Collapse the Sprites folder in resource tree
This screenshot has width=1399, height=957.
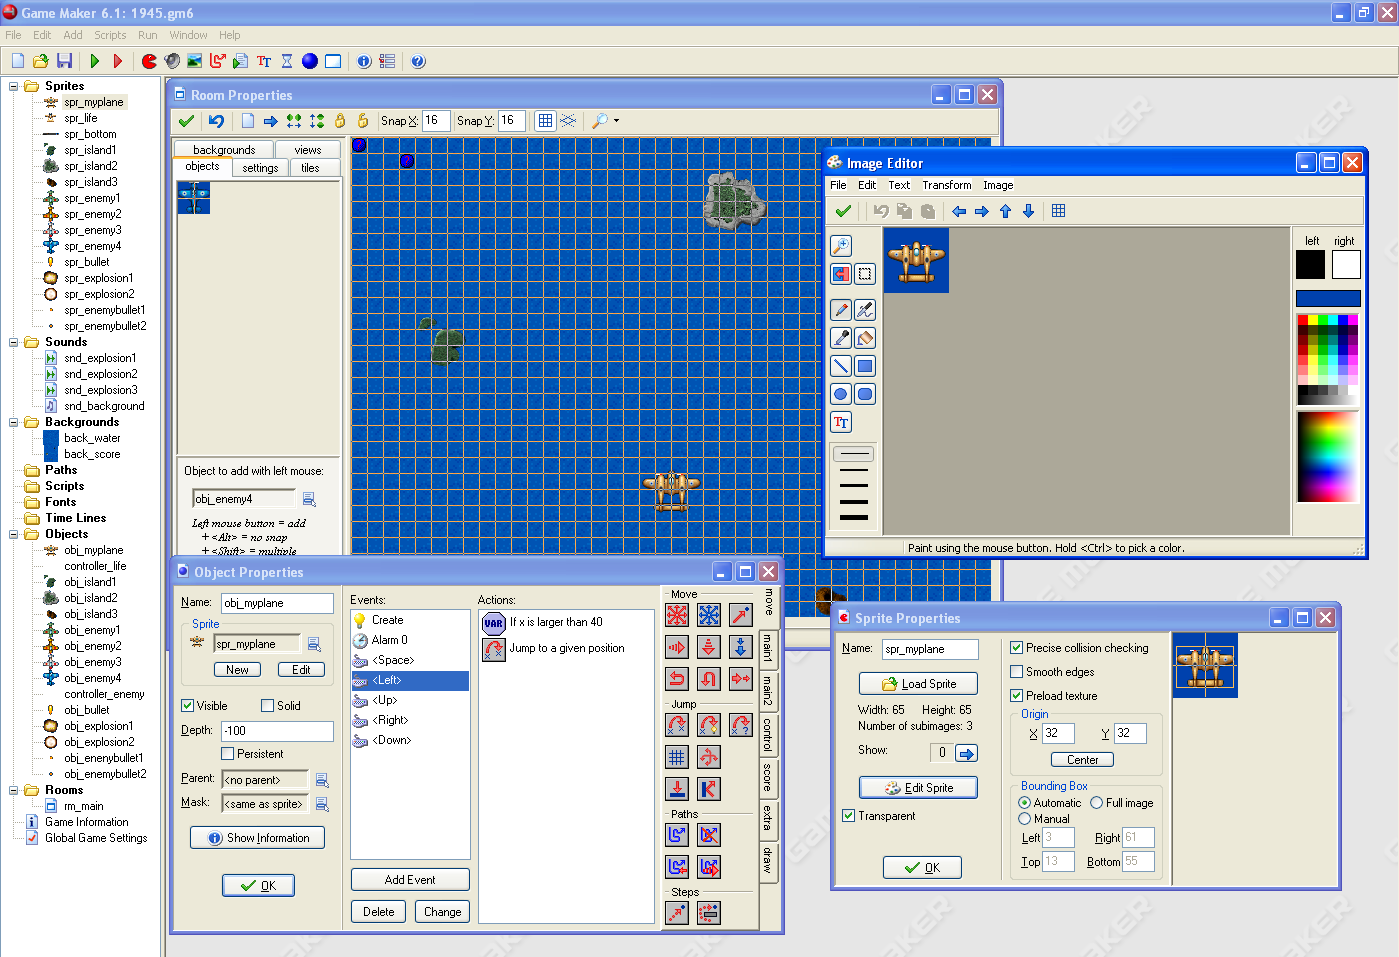tap(14, 86)
